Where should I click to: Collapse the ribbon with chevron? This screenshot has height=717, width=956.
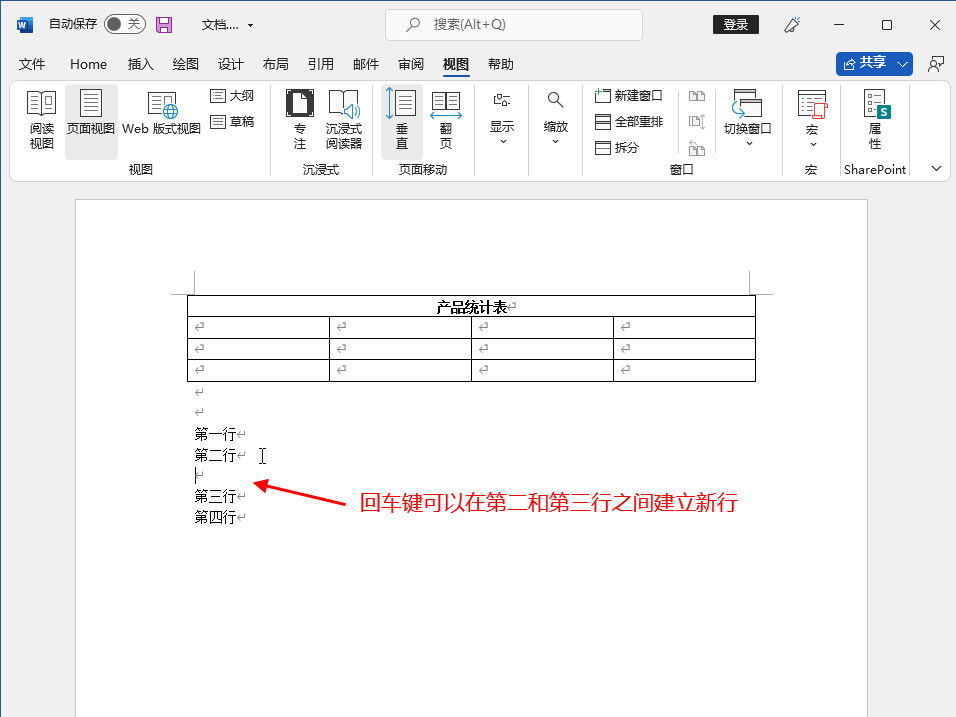click(x=936, y=169)
